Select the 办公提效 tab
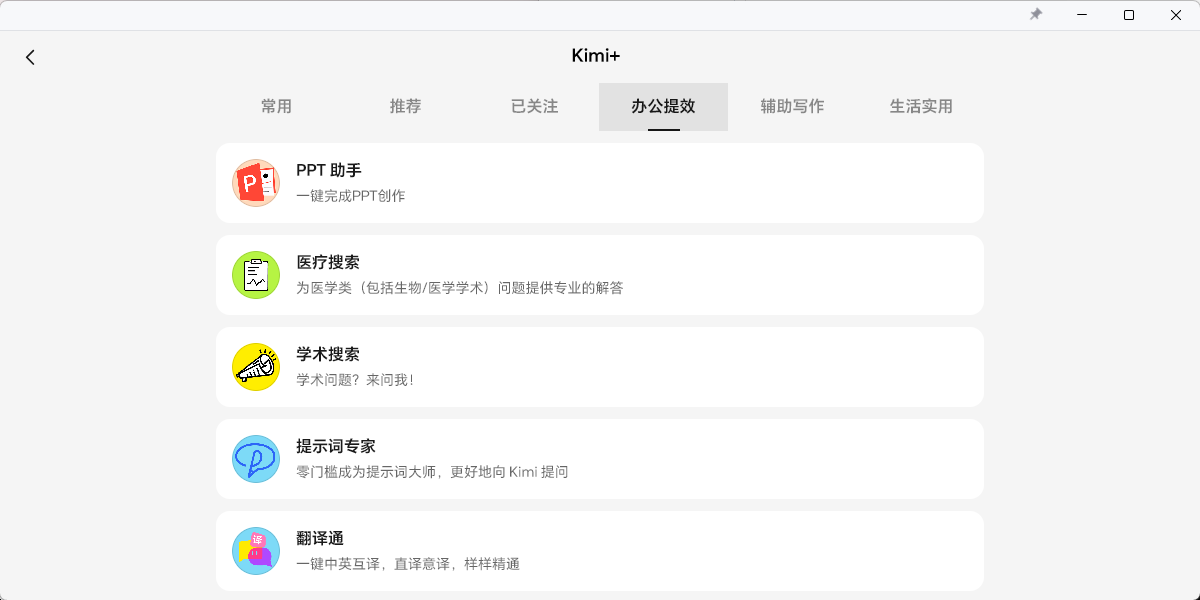Screen dimensions: 1200x600 click(x=663, y=107)
